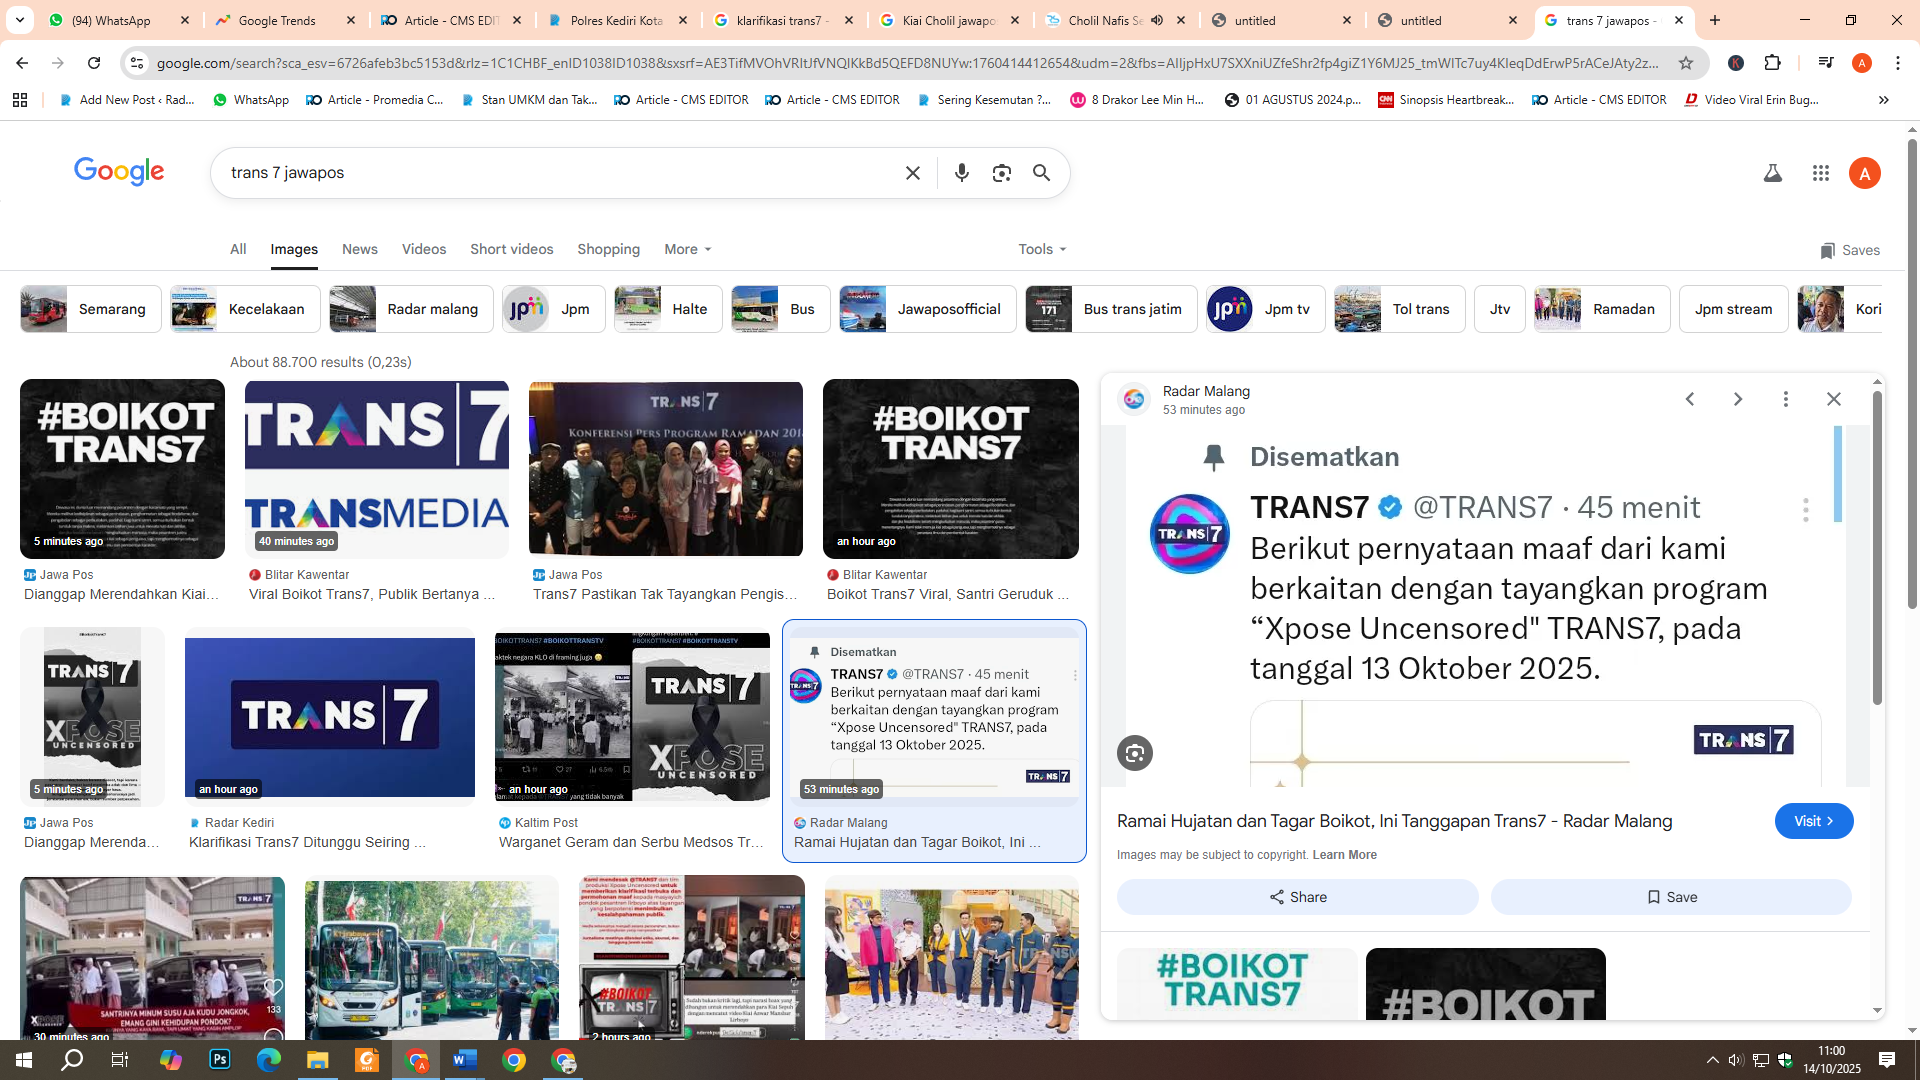
Task: Open browser extensions puzzle icon
Action: click(1772, 63)
